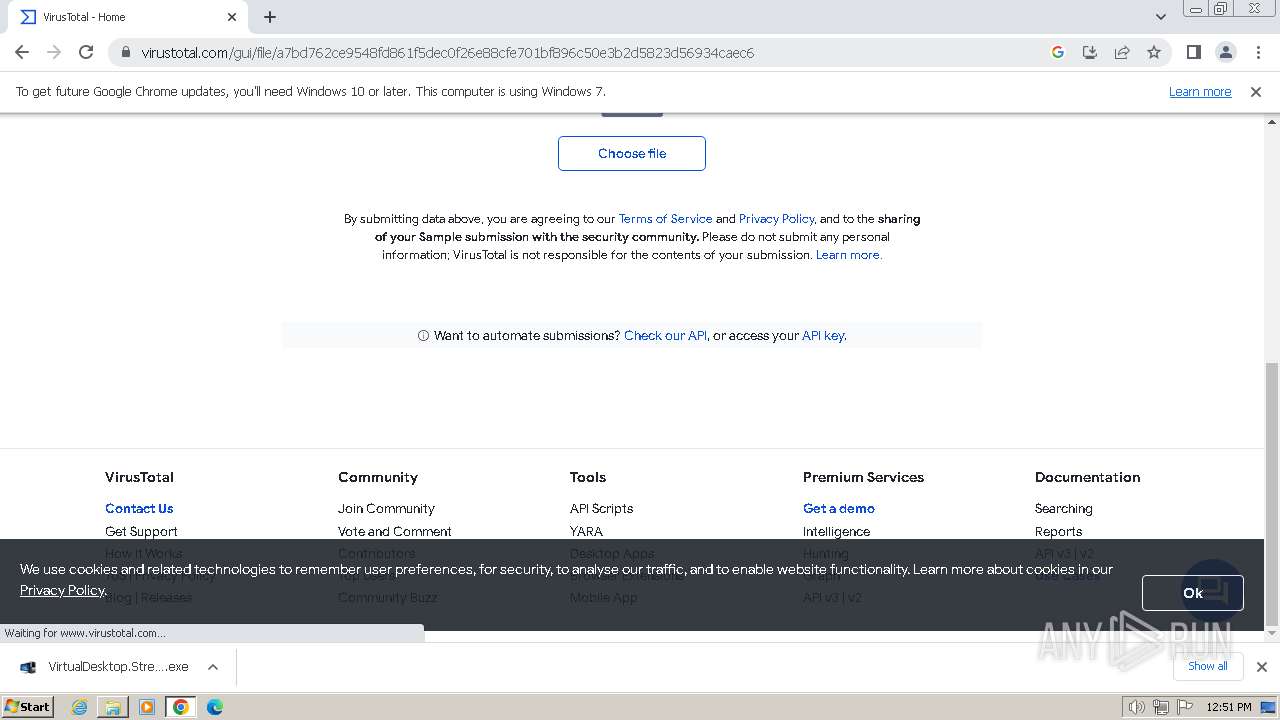Open Join Community link
The height and width of the screenshot is (720, 1280).
tap(386, 508)
